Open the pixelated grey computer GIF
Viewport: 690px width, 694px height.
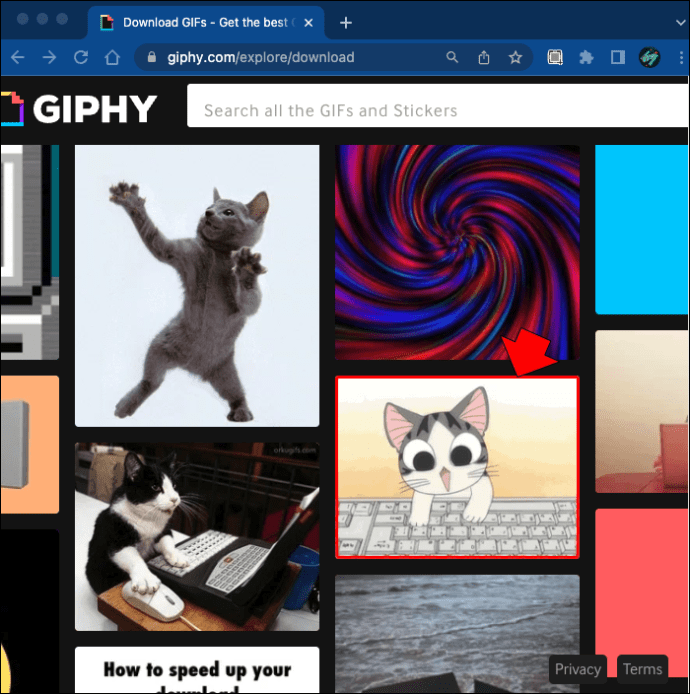click(x=30, y=252)
